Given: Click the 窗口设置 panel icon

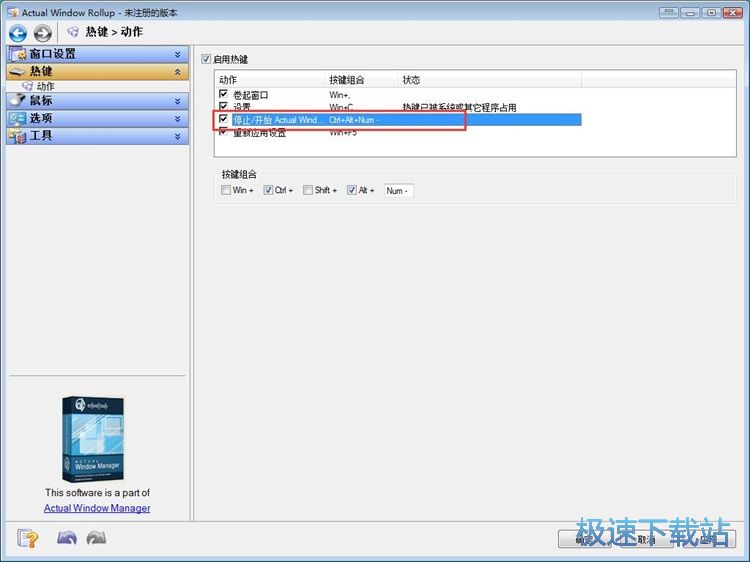Looking at the screenshot, I should [x=18, y=54].
